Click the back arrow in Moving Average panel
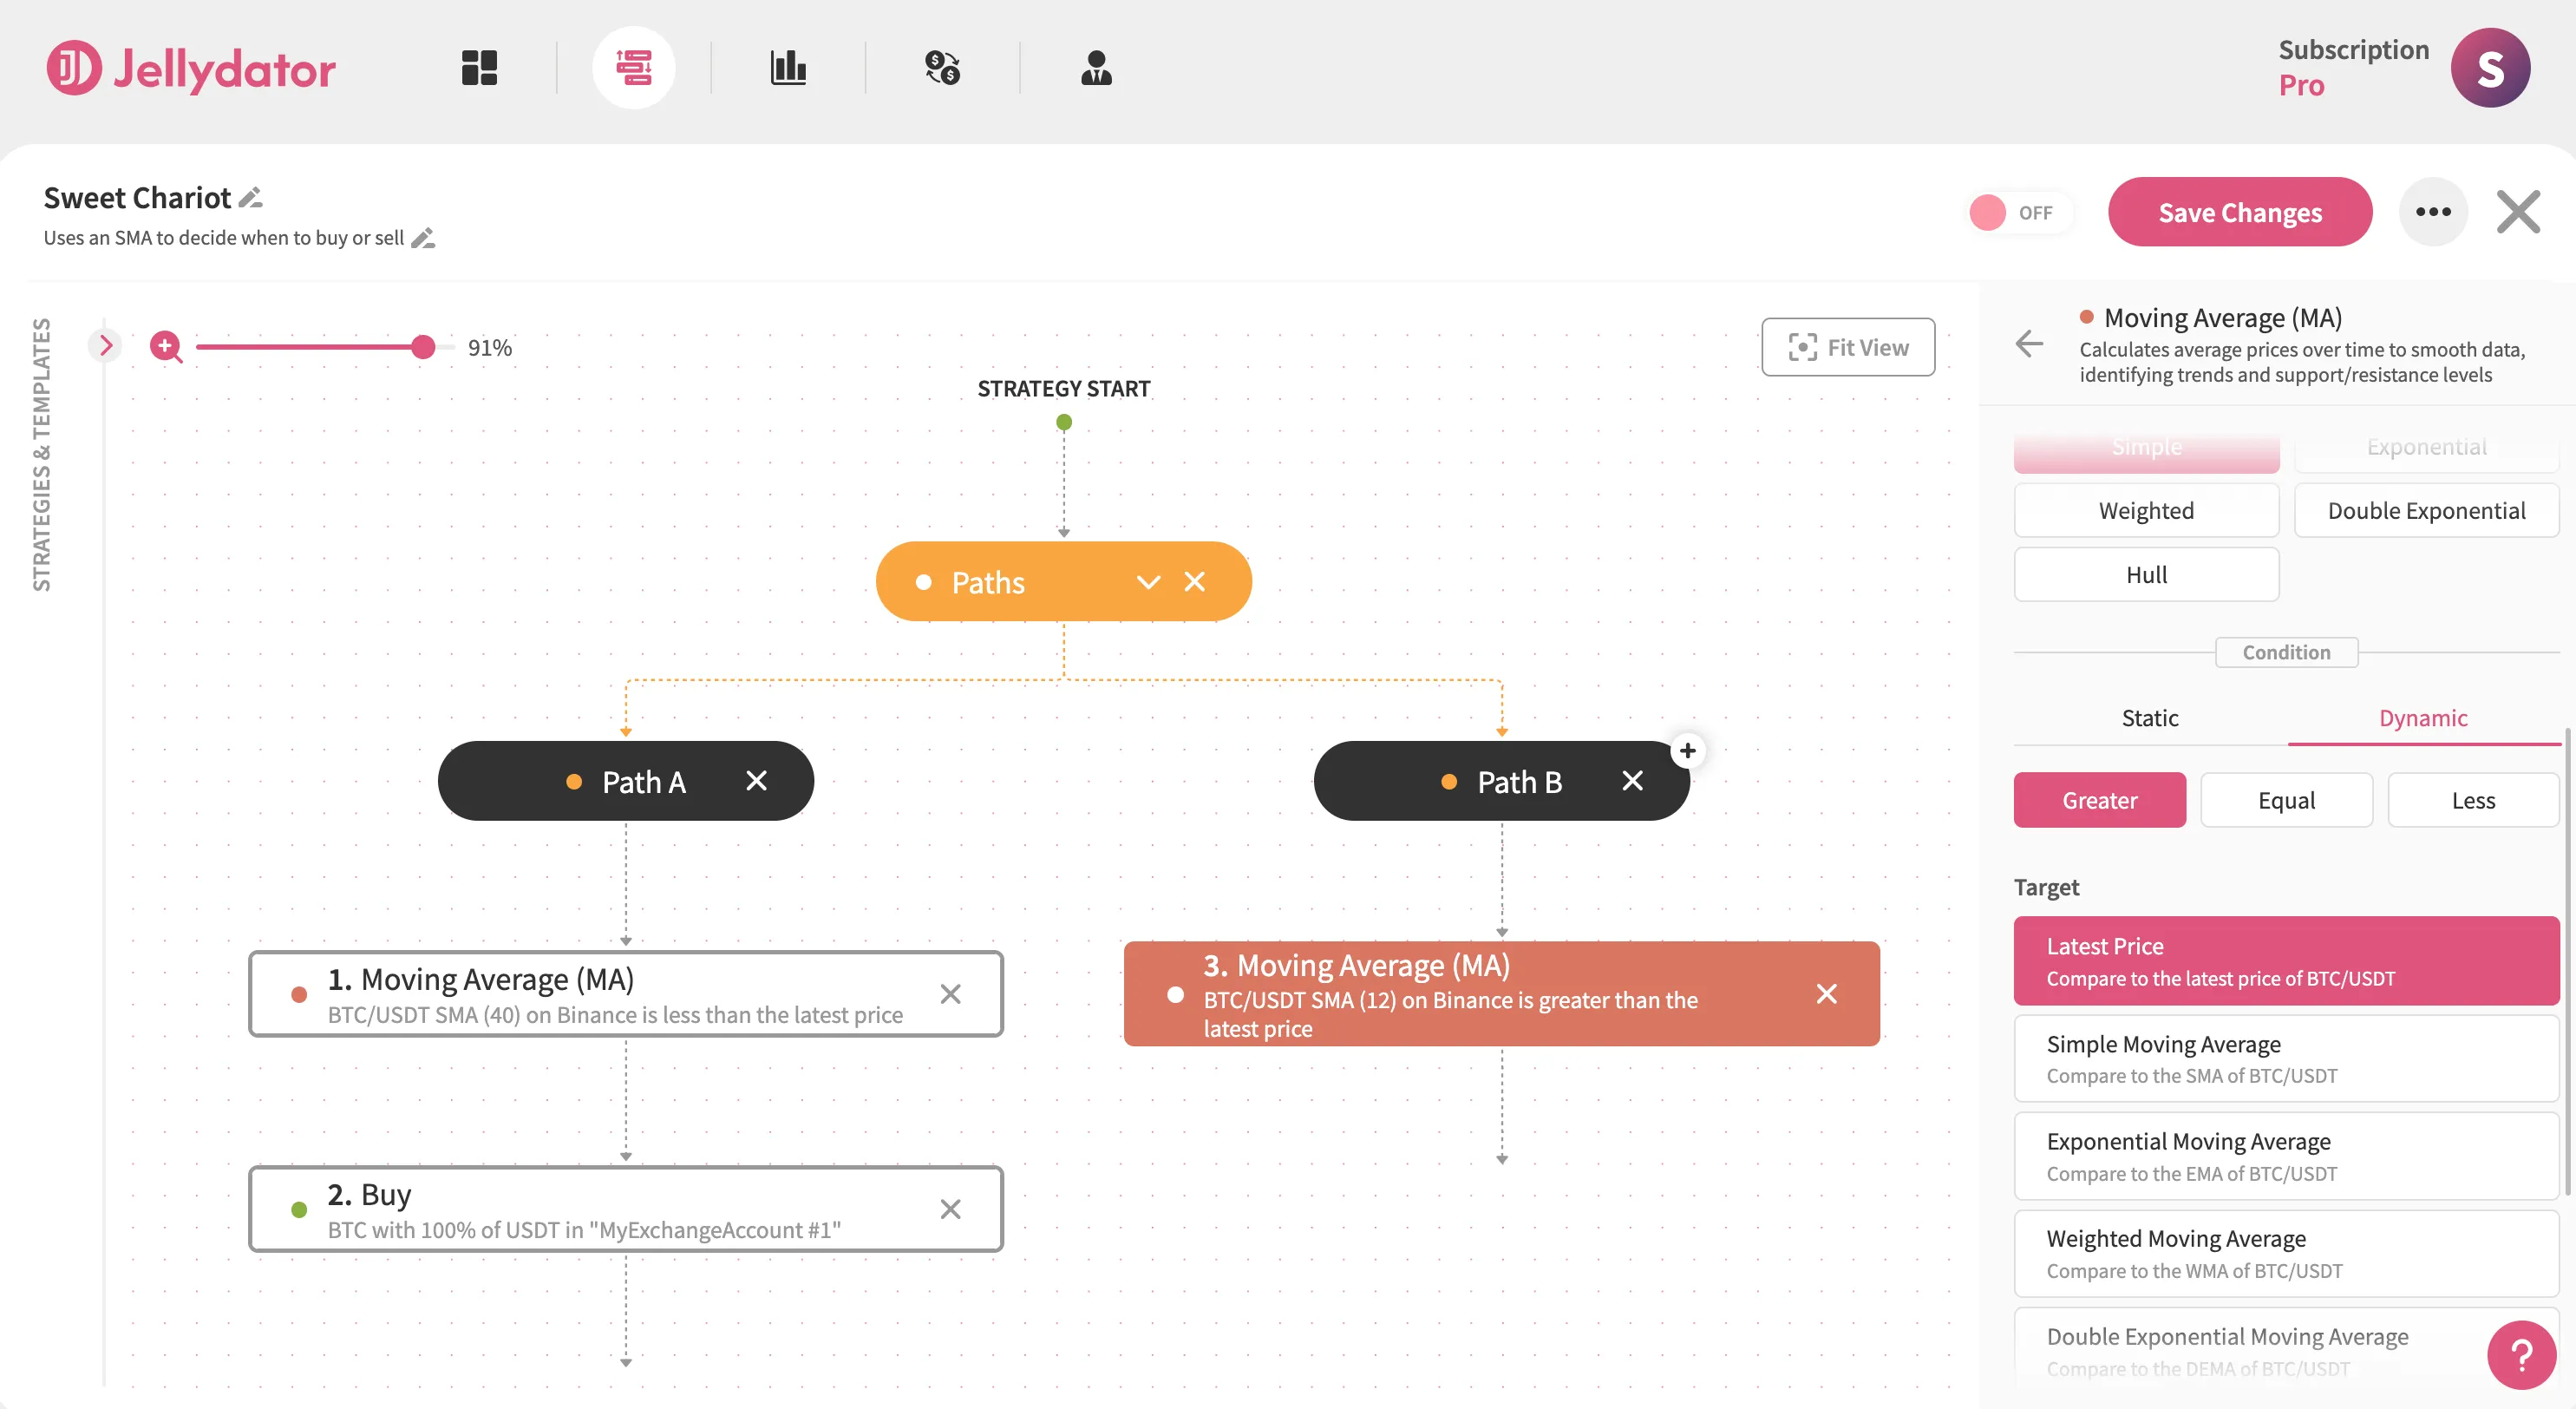2576x1409 pixels. coord(2029,344)
